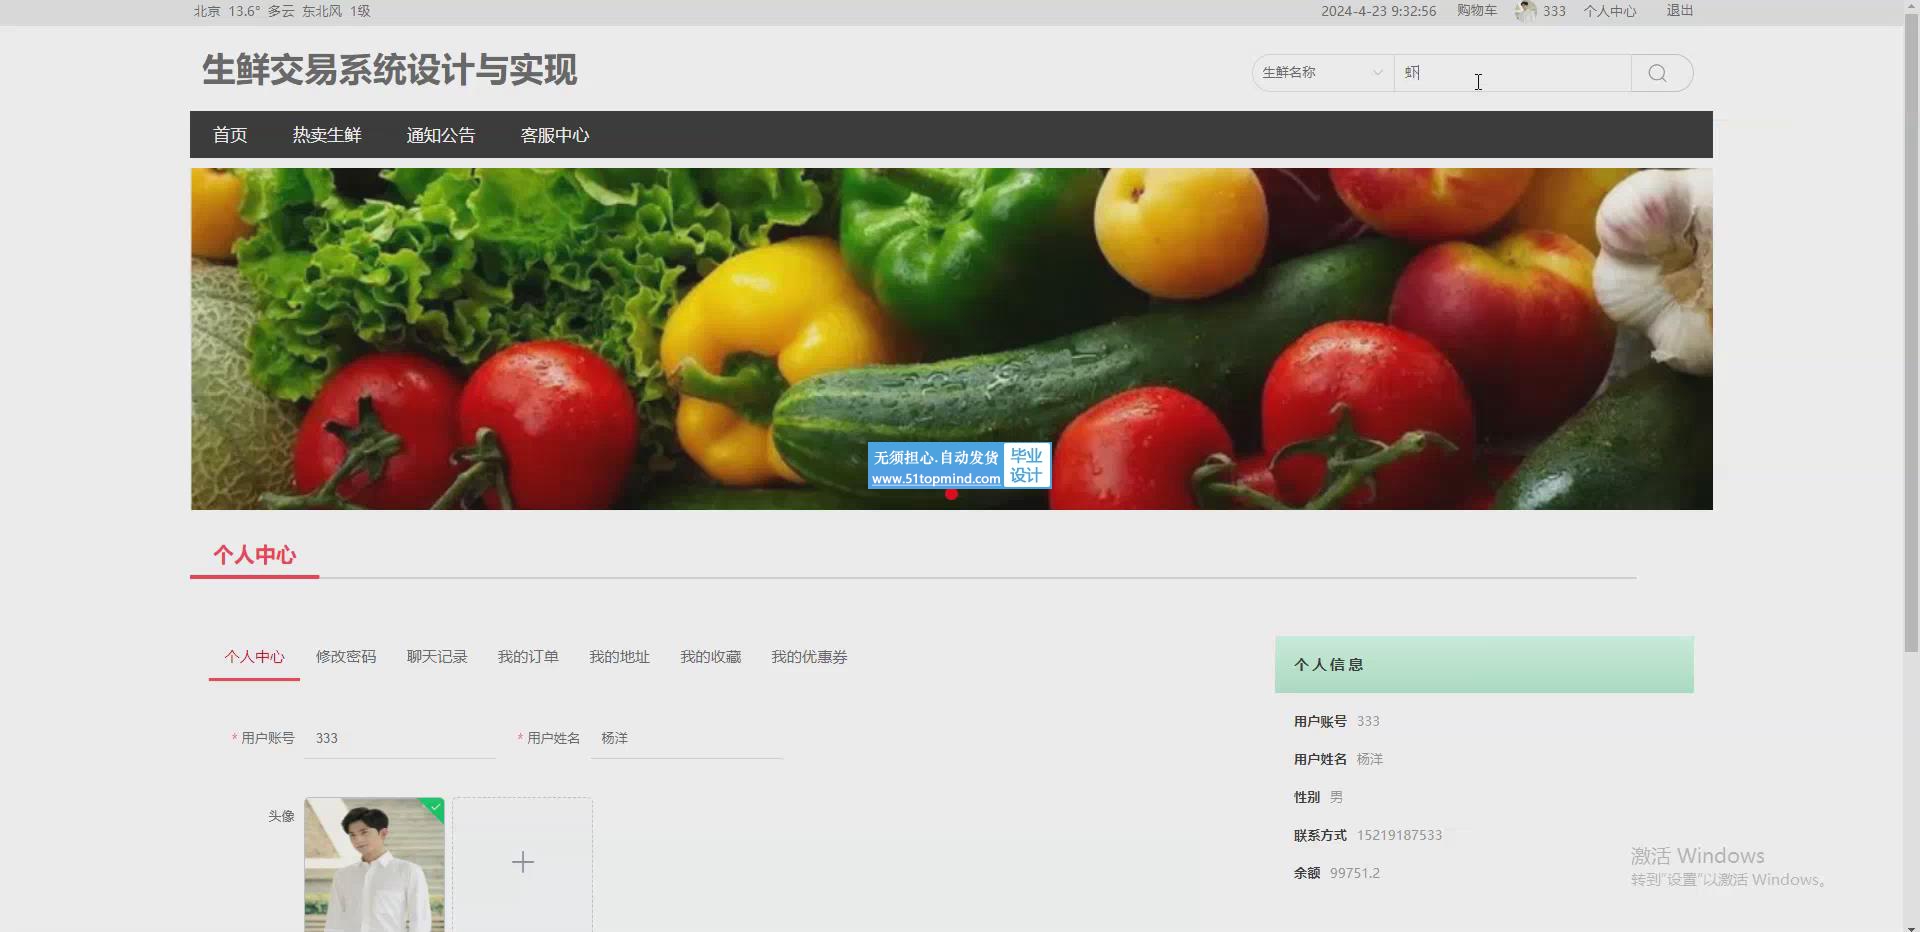The height and width of the screenshot is (932, 1920).
Task: Click the vegetable banner image
Action: pos(951,339)
